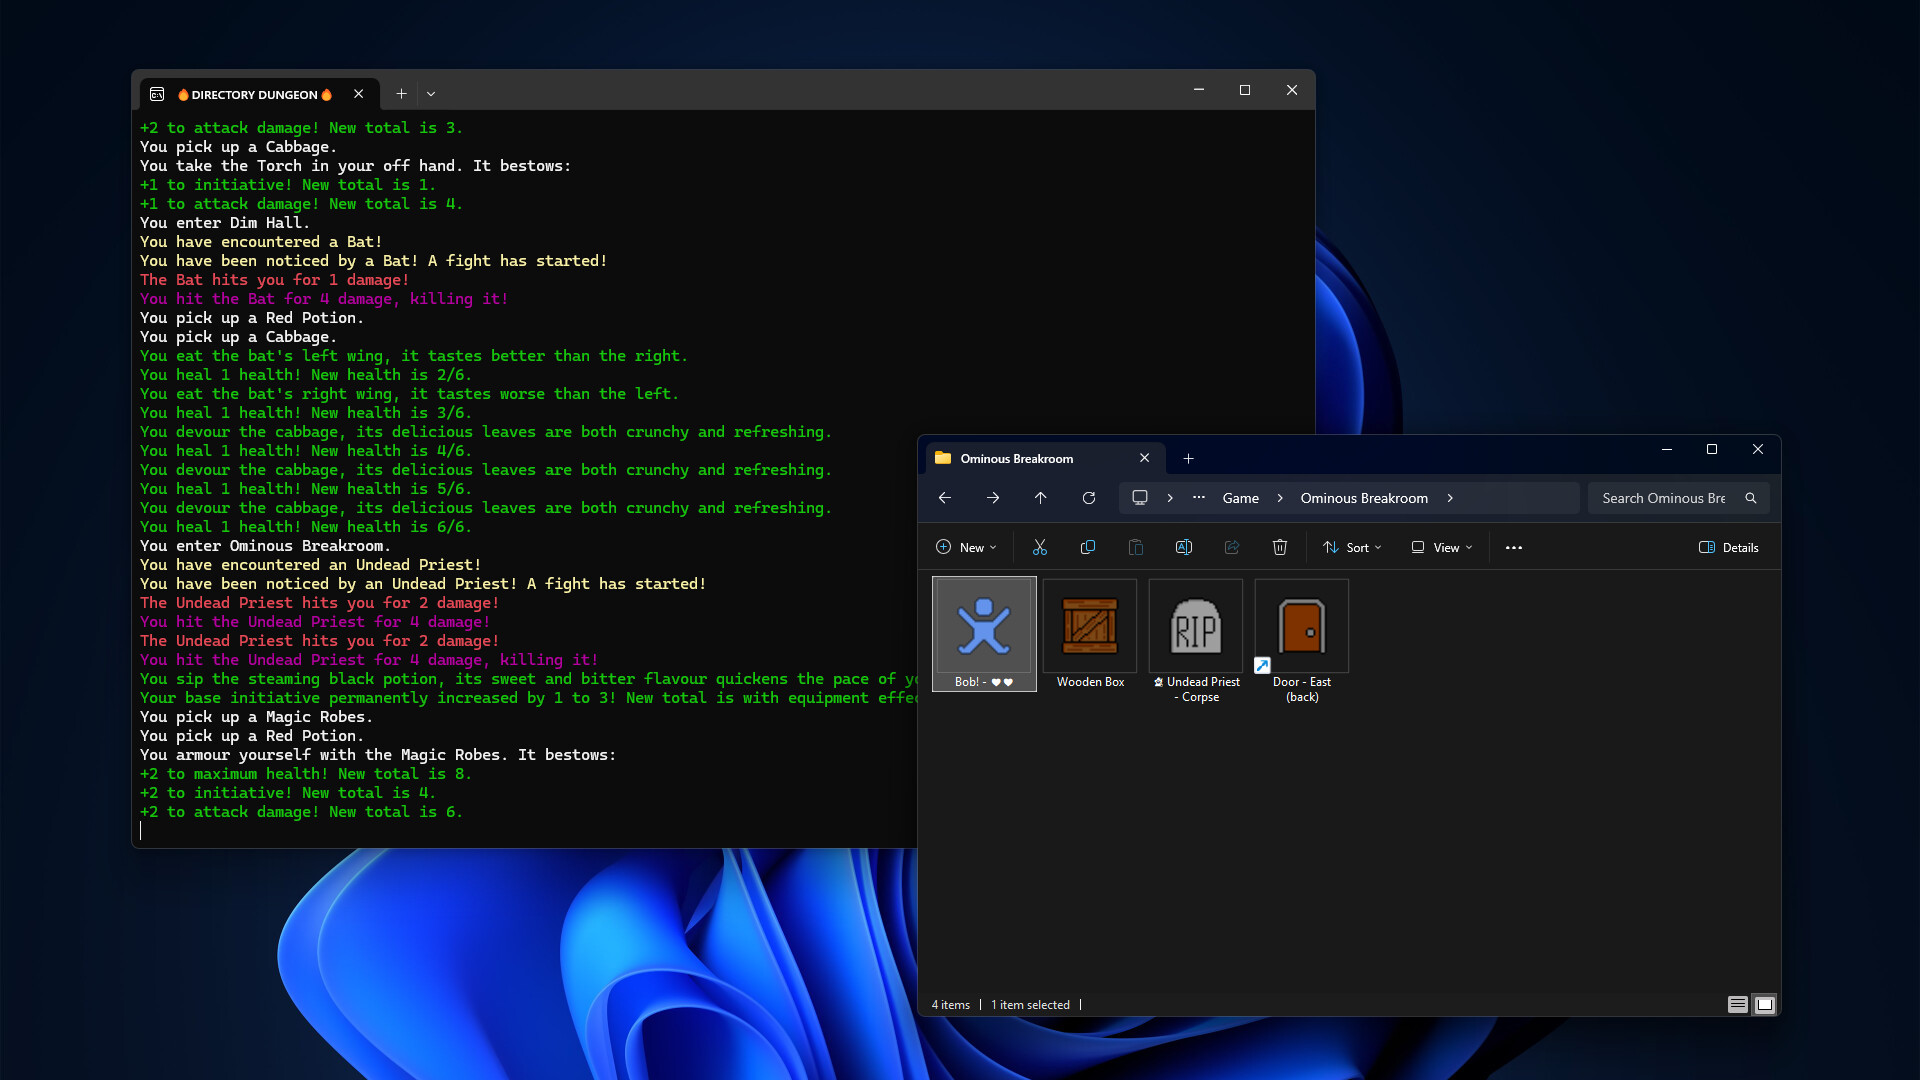Image resolution: width=1920 pixels, height=1080 pixels.
Task: Switch to the Ominous Breakroom tab
Action: pos(1016,458)
